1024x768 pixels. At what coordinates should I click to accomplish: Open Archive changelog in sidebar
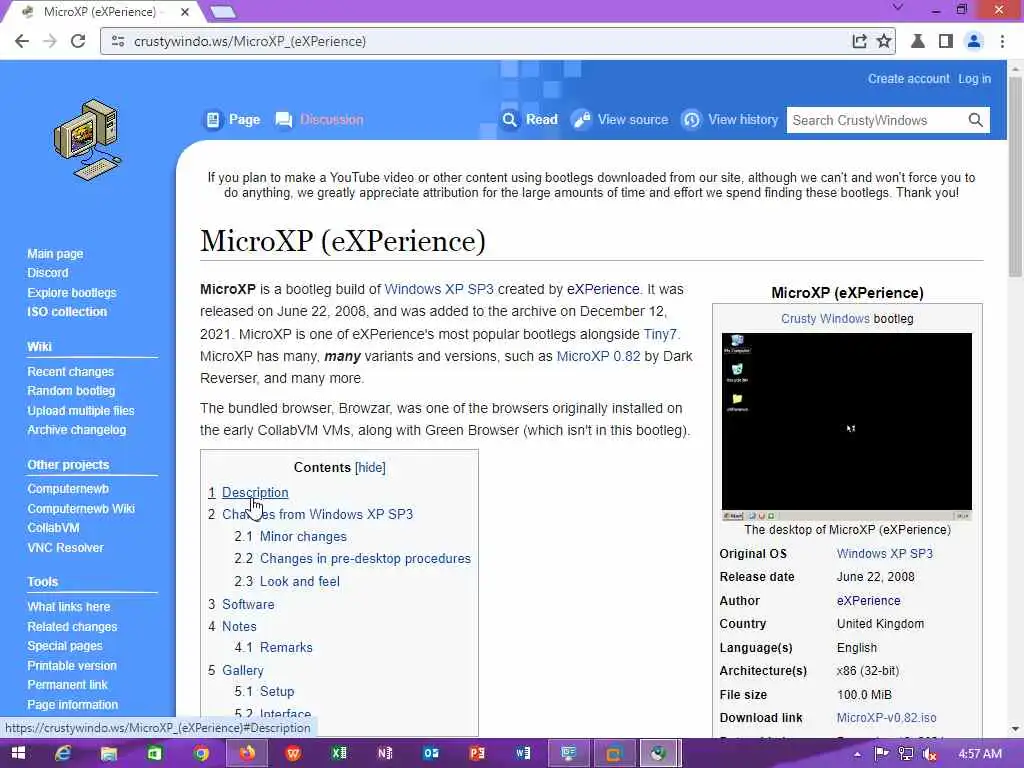[76, 430]
